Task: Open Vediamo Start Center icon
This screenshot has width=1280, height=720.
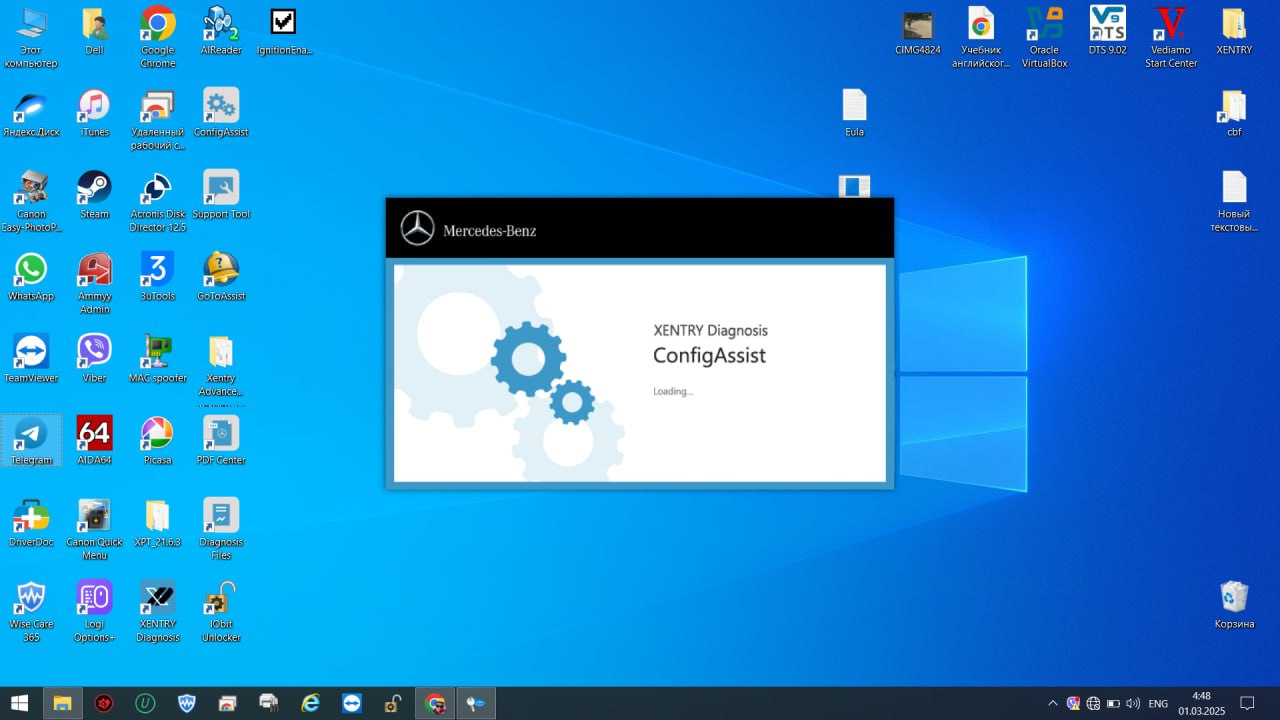Action: (x=1169, y=25)
